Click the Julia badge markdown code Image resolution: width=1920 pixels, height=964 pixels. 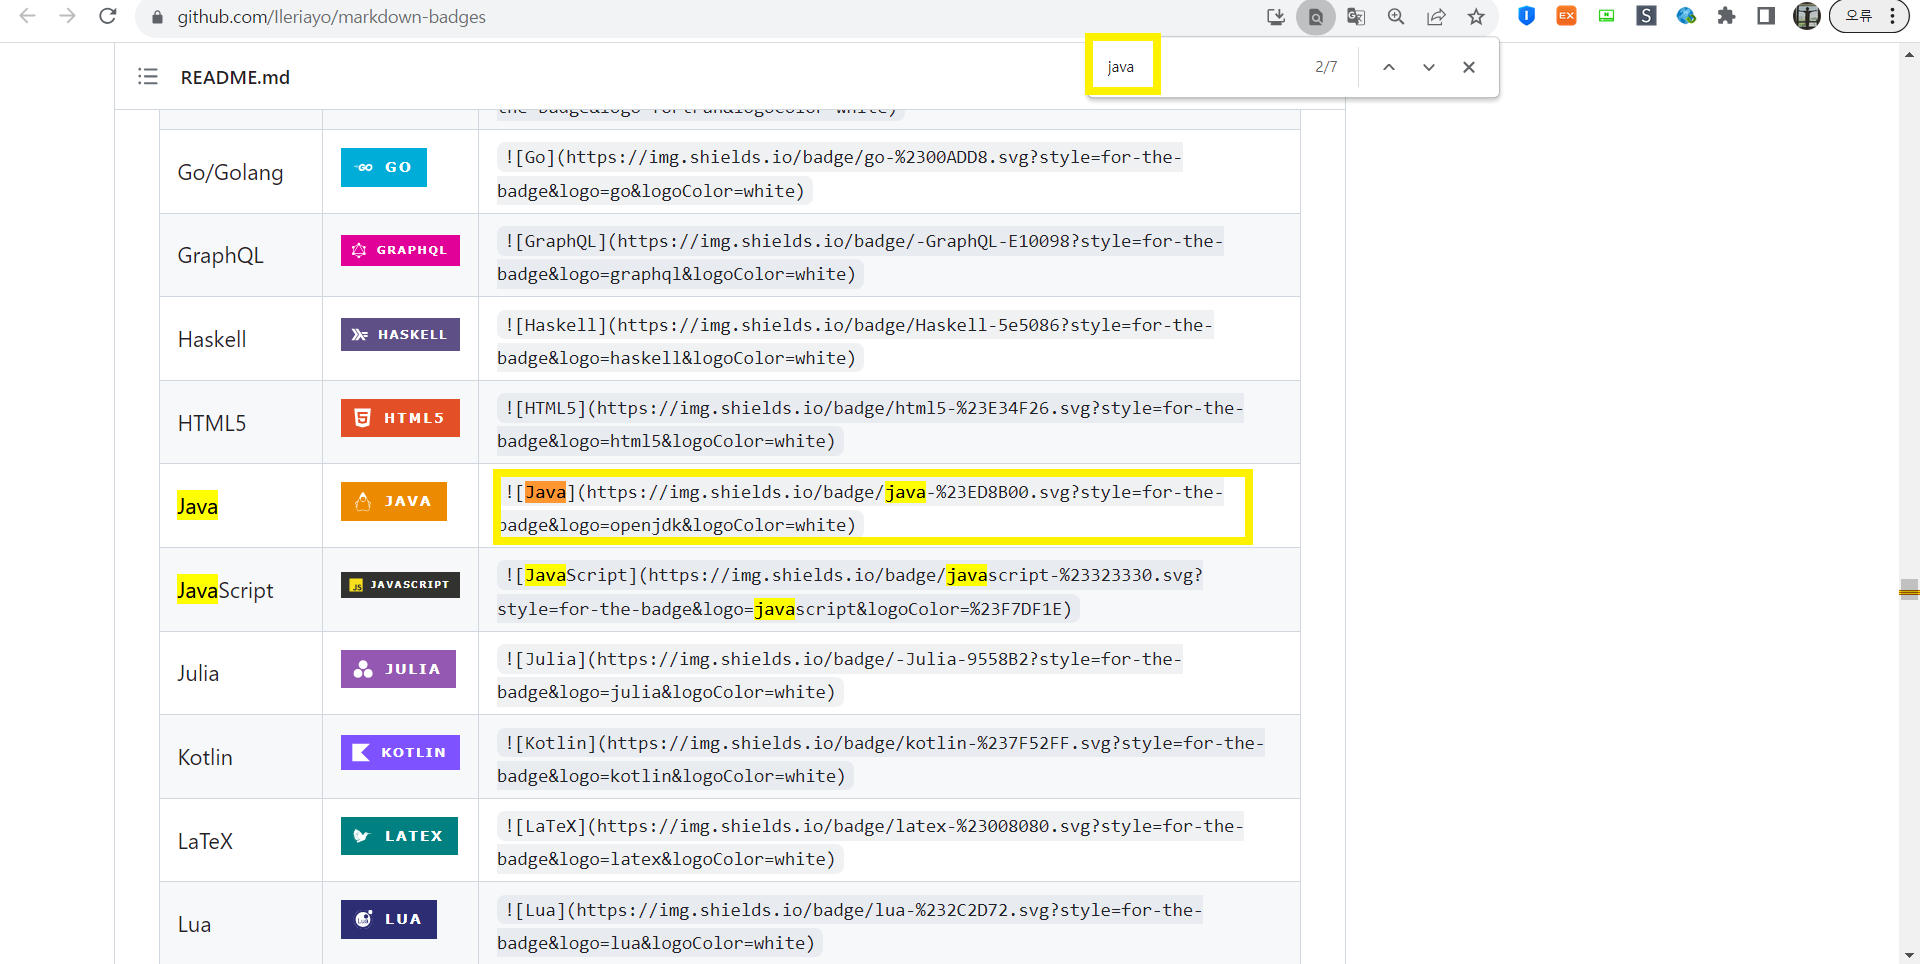840,675
